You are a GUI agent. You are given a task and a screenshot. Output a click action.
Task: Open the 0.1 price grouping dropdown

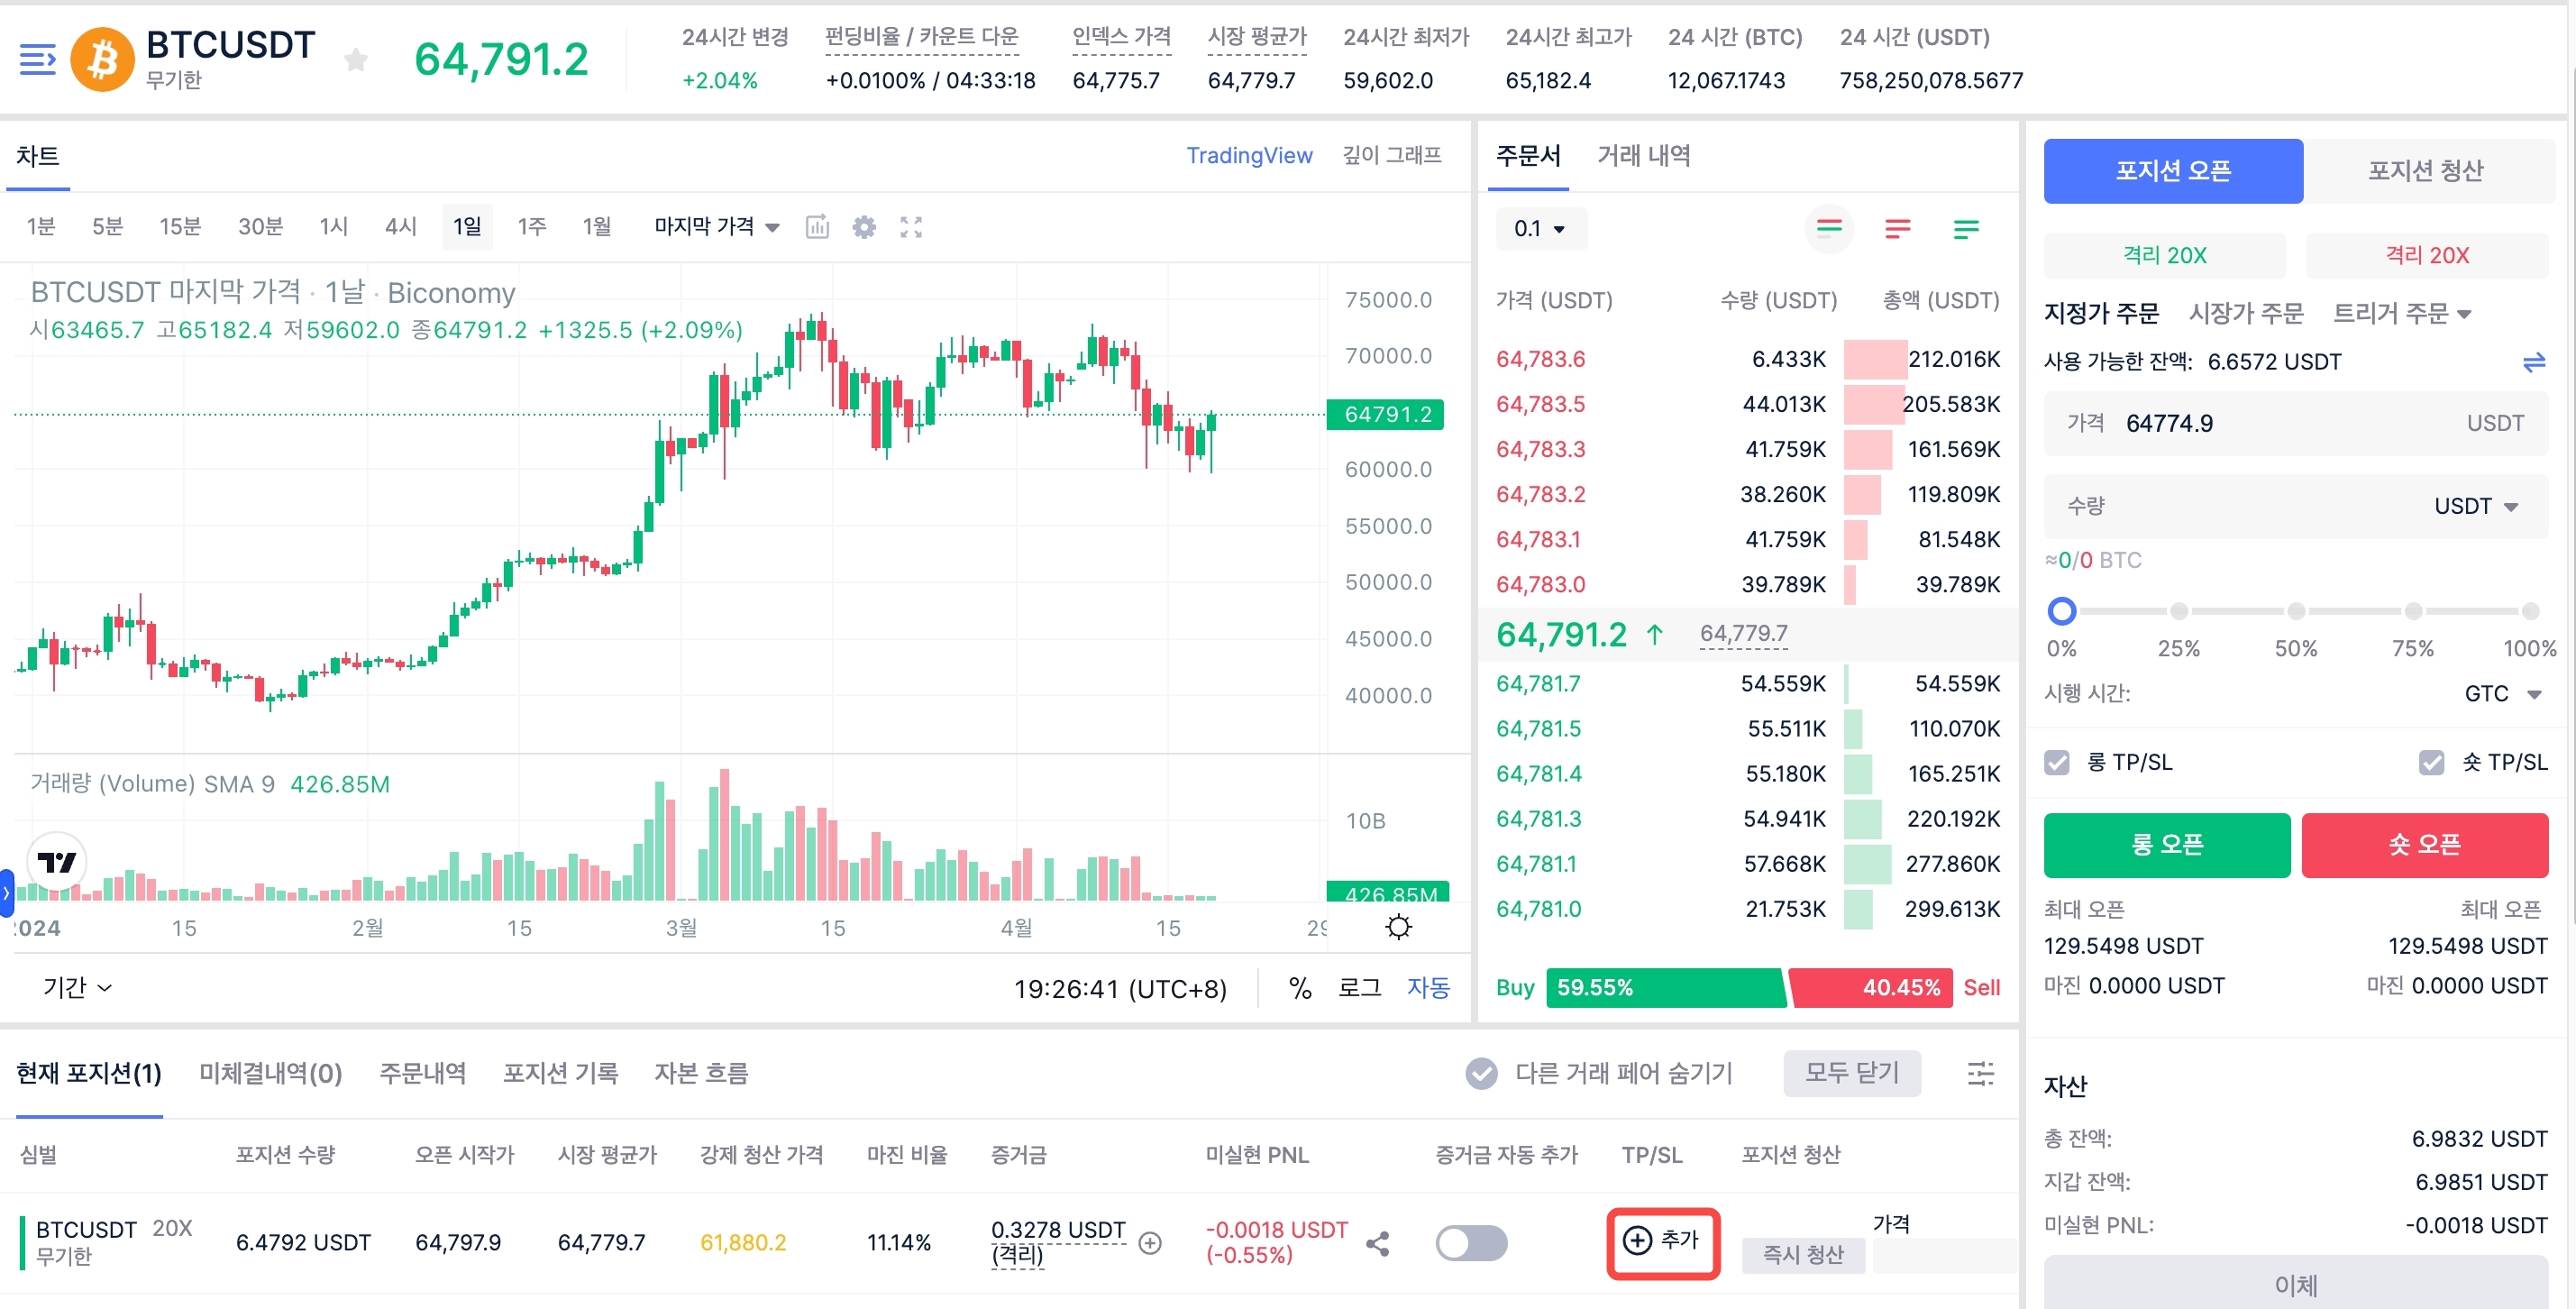click(x=1539, y=229)
